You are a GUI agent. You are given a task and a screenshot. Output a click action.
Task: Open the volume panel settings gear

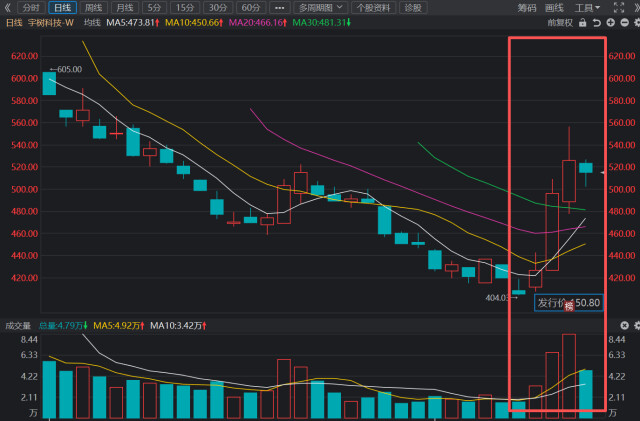click(x=637, y=325)
